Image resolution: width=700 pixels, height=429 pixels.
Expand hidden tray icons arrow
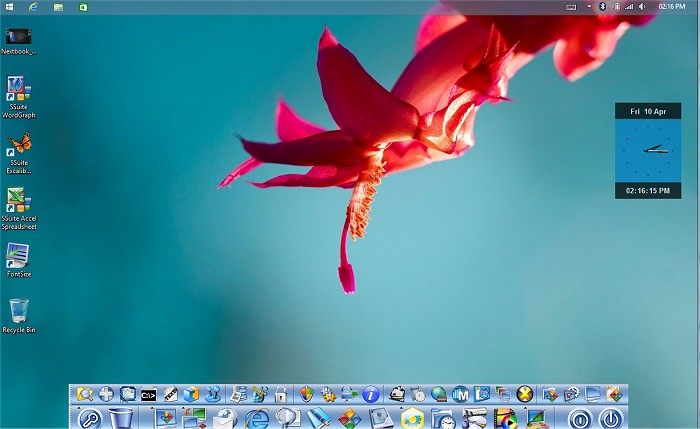(589, 6)
